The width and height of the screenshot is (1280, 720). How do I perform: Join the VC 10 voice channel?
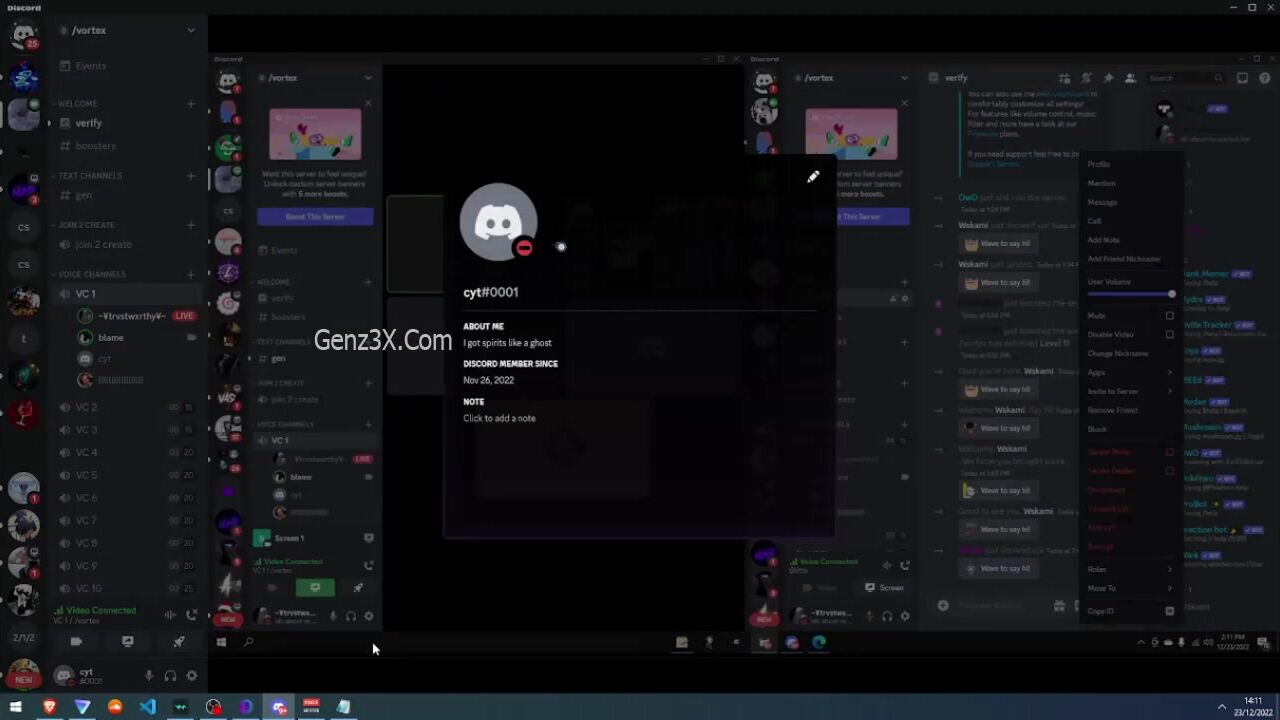pyautogui.click(x=129, y=588)
